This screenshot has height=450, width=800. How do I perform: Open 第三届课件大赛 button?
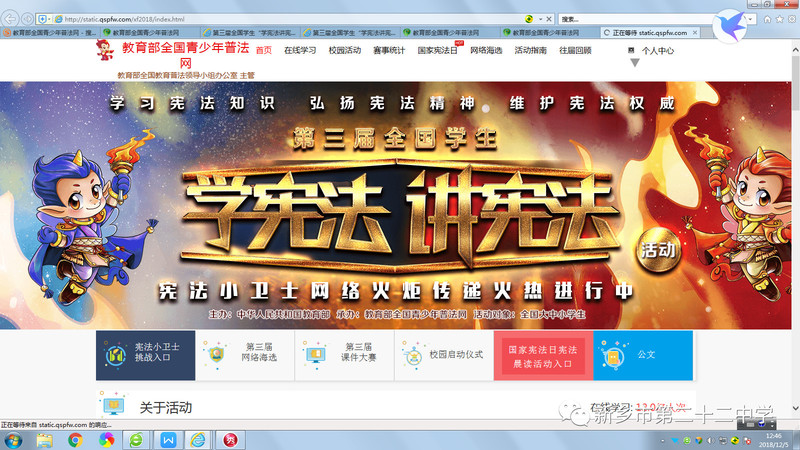344,355
